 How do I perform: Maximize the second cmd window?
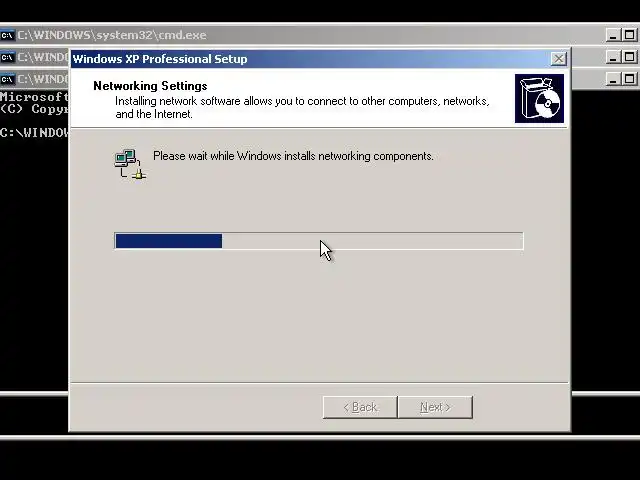tap(629, 57)
